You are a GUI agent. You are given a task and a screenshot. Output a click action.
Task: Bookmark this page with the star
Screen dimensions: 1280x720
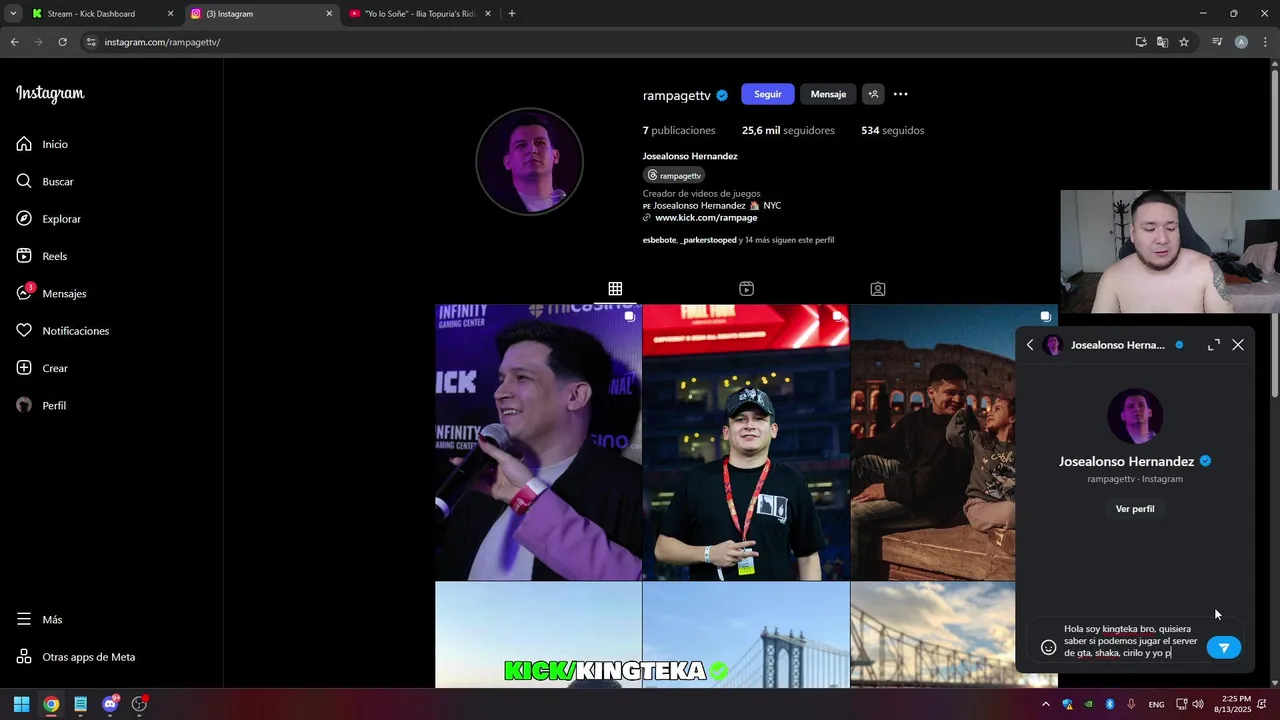point(1184,42)
